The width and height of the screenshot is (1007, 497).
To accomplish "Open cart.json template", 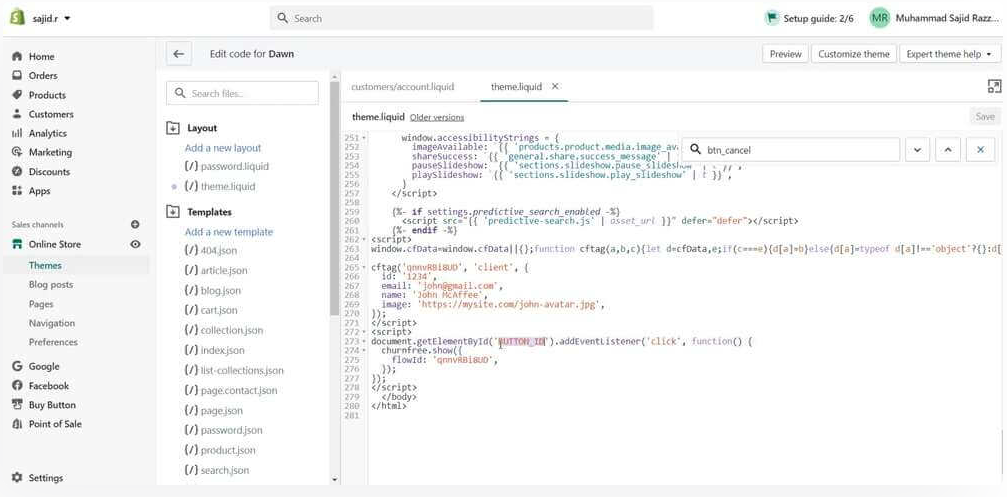I will (x=218, y=310).
